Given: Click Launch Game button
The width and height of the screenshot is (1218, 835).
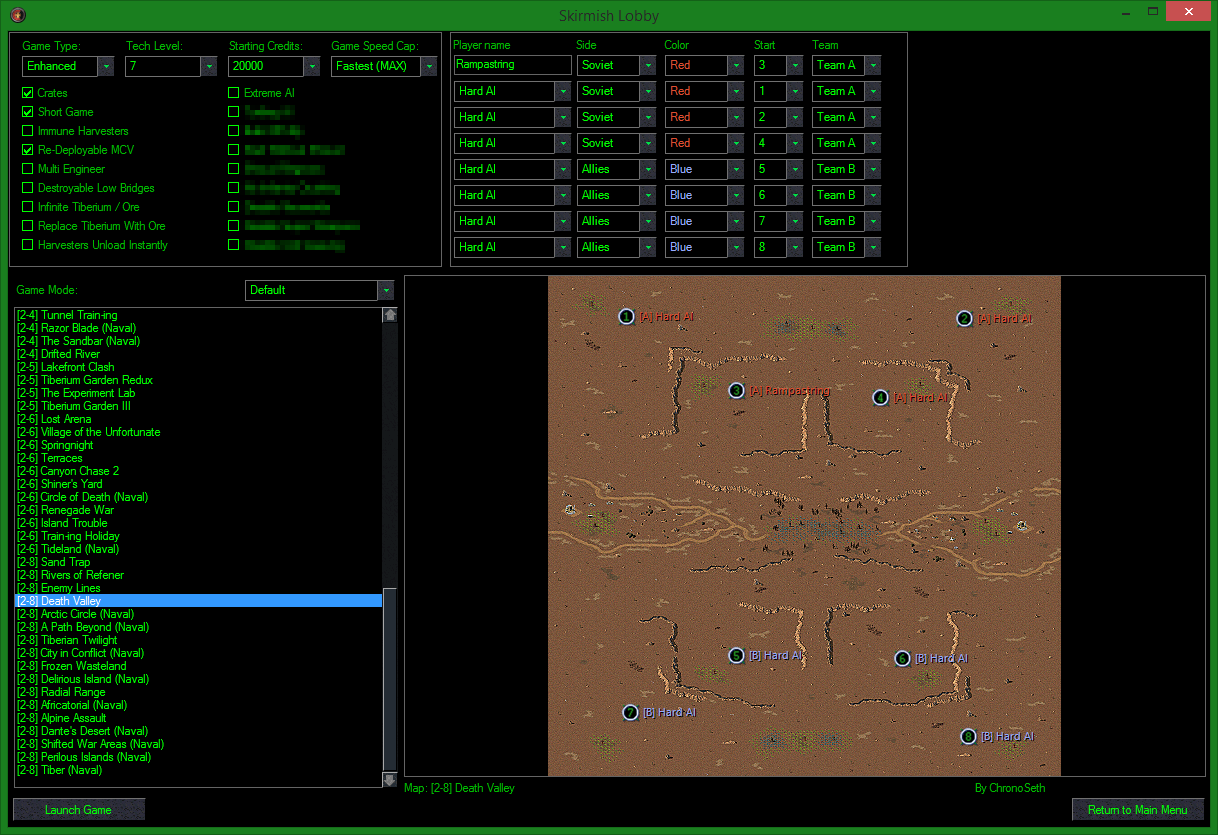Looking at the screenshot, I should coord(79,809).
